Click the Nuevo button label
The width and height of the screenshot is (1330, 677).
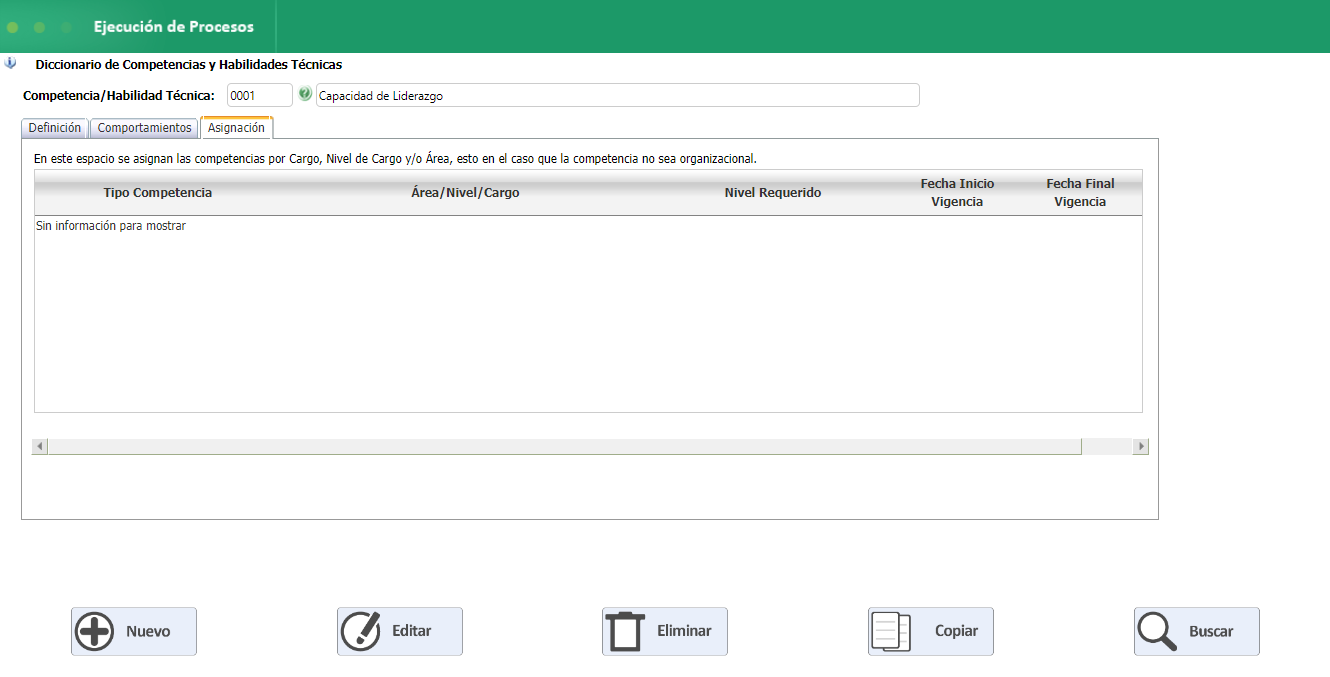tap(148, 632)
